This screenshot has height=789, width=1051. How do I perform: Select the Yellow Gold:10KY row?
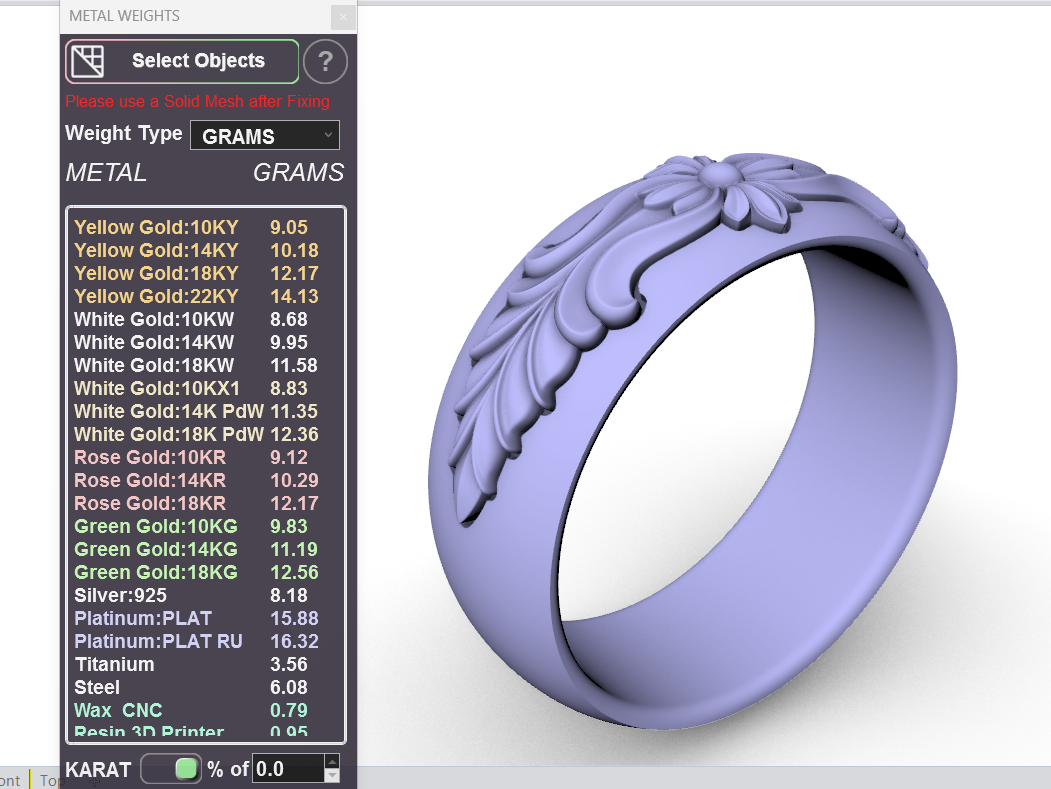(x=206, y=227)
